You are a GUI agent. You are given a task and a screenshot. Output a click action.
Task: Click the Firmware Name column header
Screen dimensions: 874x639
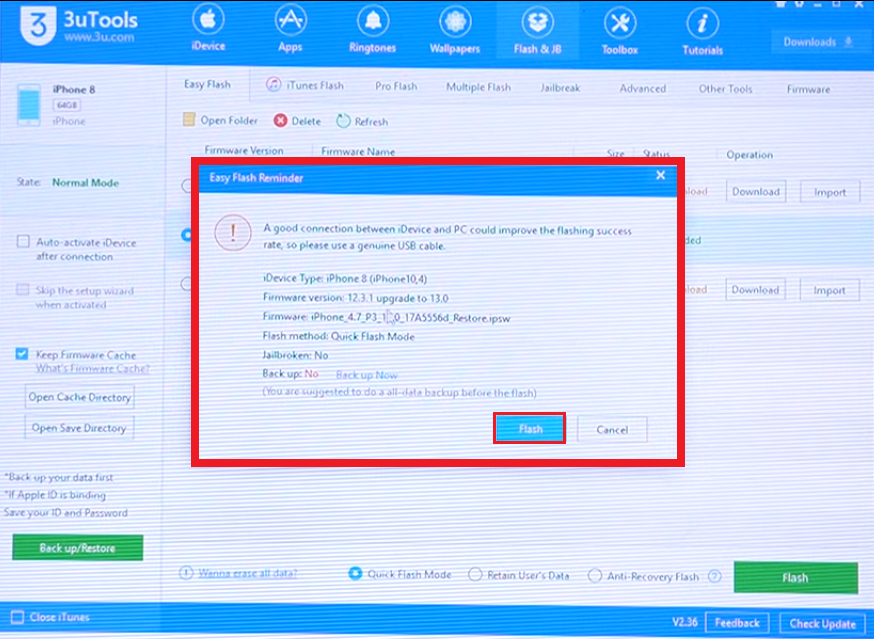(358, 151)
